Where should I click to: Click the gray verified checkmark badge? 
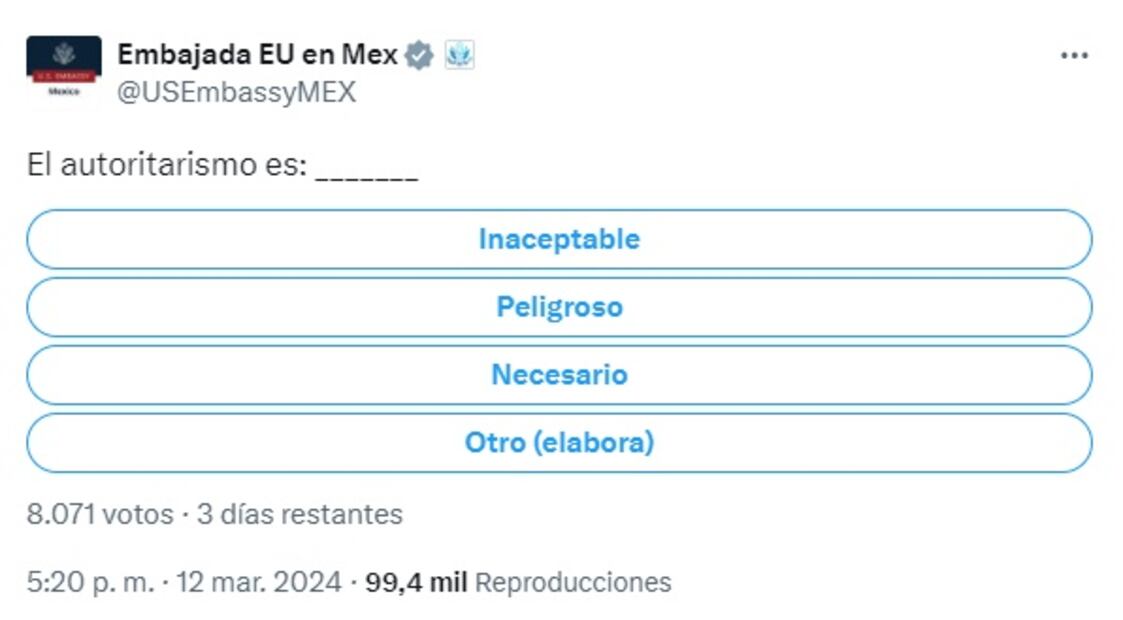(x=418, y=54)
